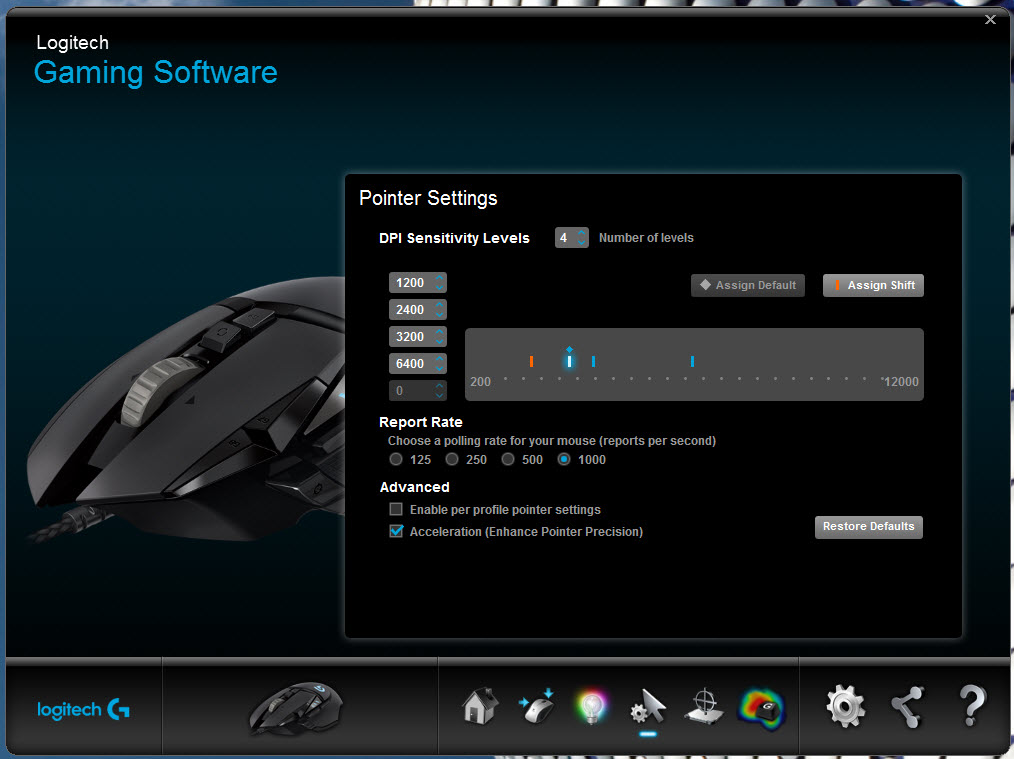The height and width of the screenshot is (759, 1014).
Task: Open the lighting settings bulb icon
Action: click(x=592, y=707)
